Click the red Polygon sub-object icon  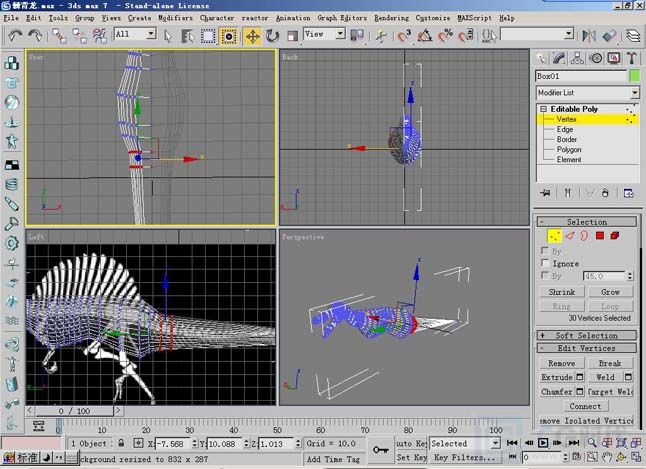point(600,236)
